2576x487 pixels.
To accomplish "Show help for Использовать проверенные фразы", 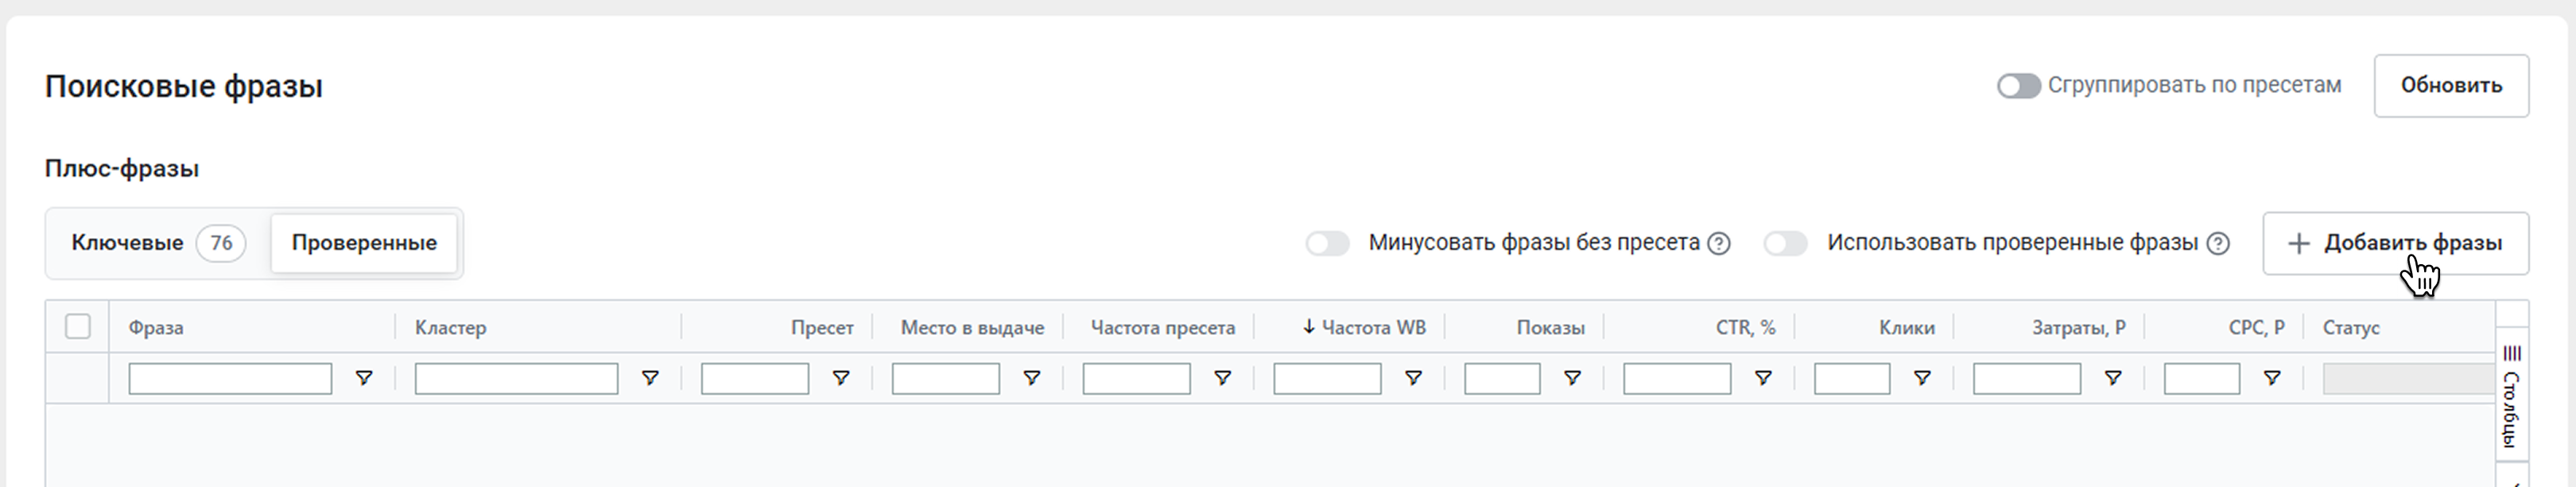I will click(x=2218, y=243).
